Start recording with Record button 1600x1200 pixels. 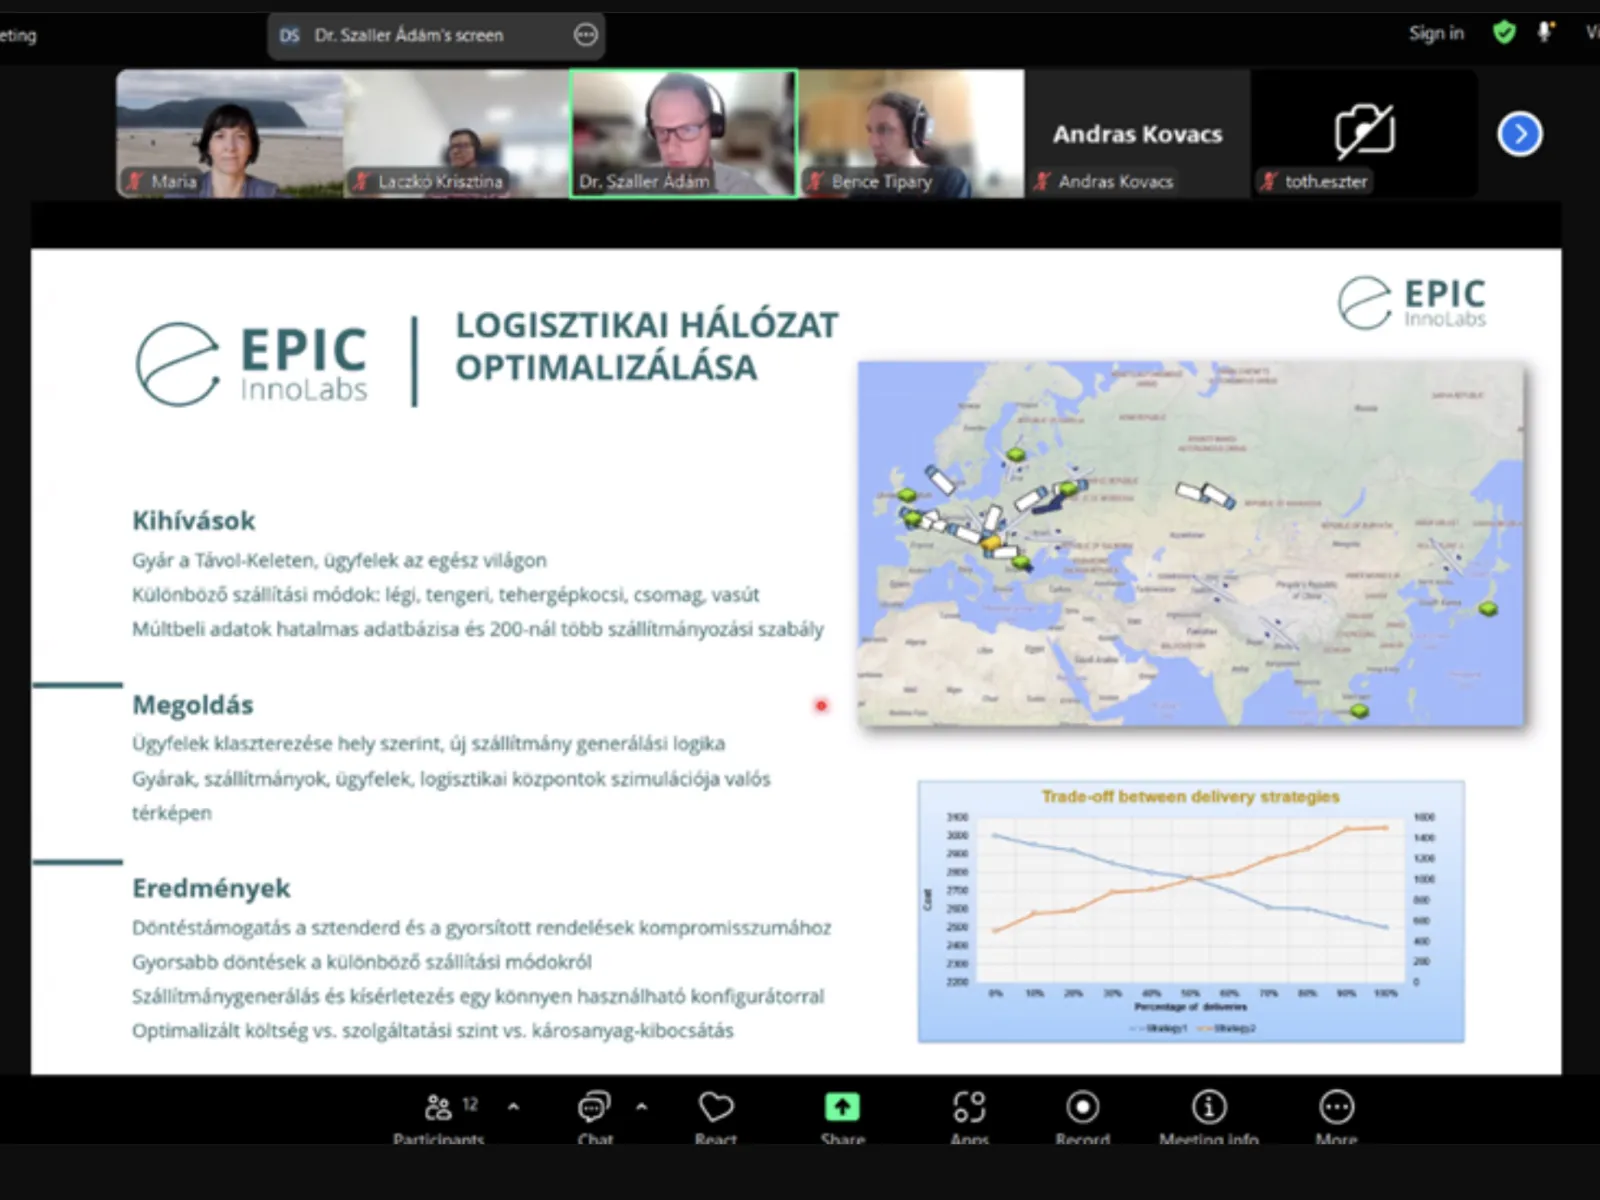click(x=1082, y=1108)
